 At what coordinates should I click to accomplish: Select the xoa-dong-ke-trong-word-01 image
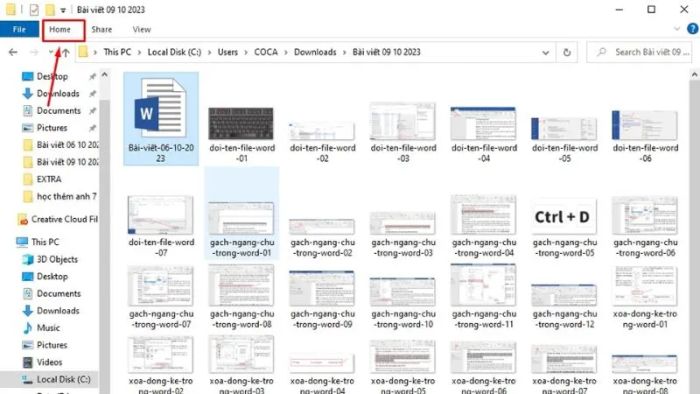pyautogui.click(x=645, y=286)
